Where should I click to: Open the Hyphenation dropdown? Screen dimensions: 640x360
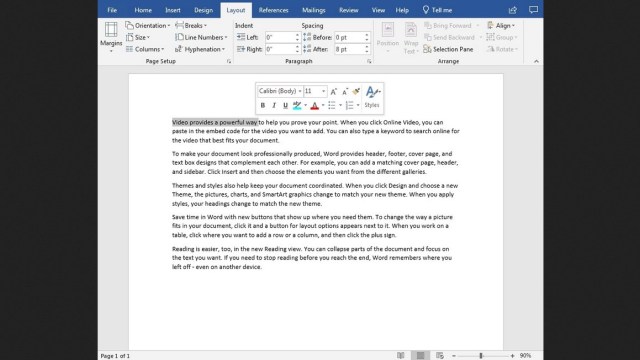point(200,49)
